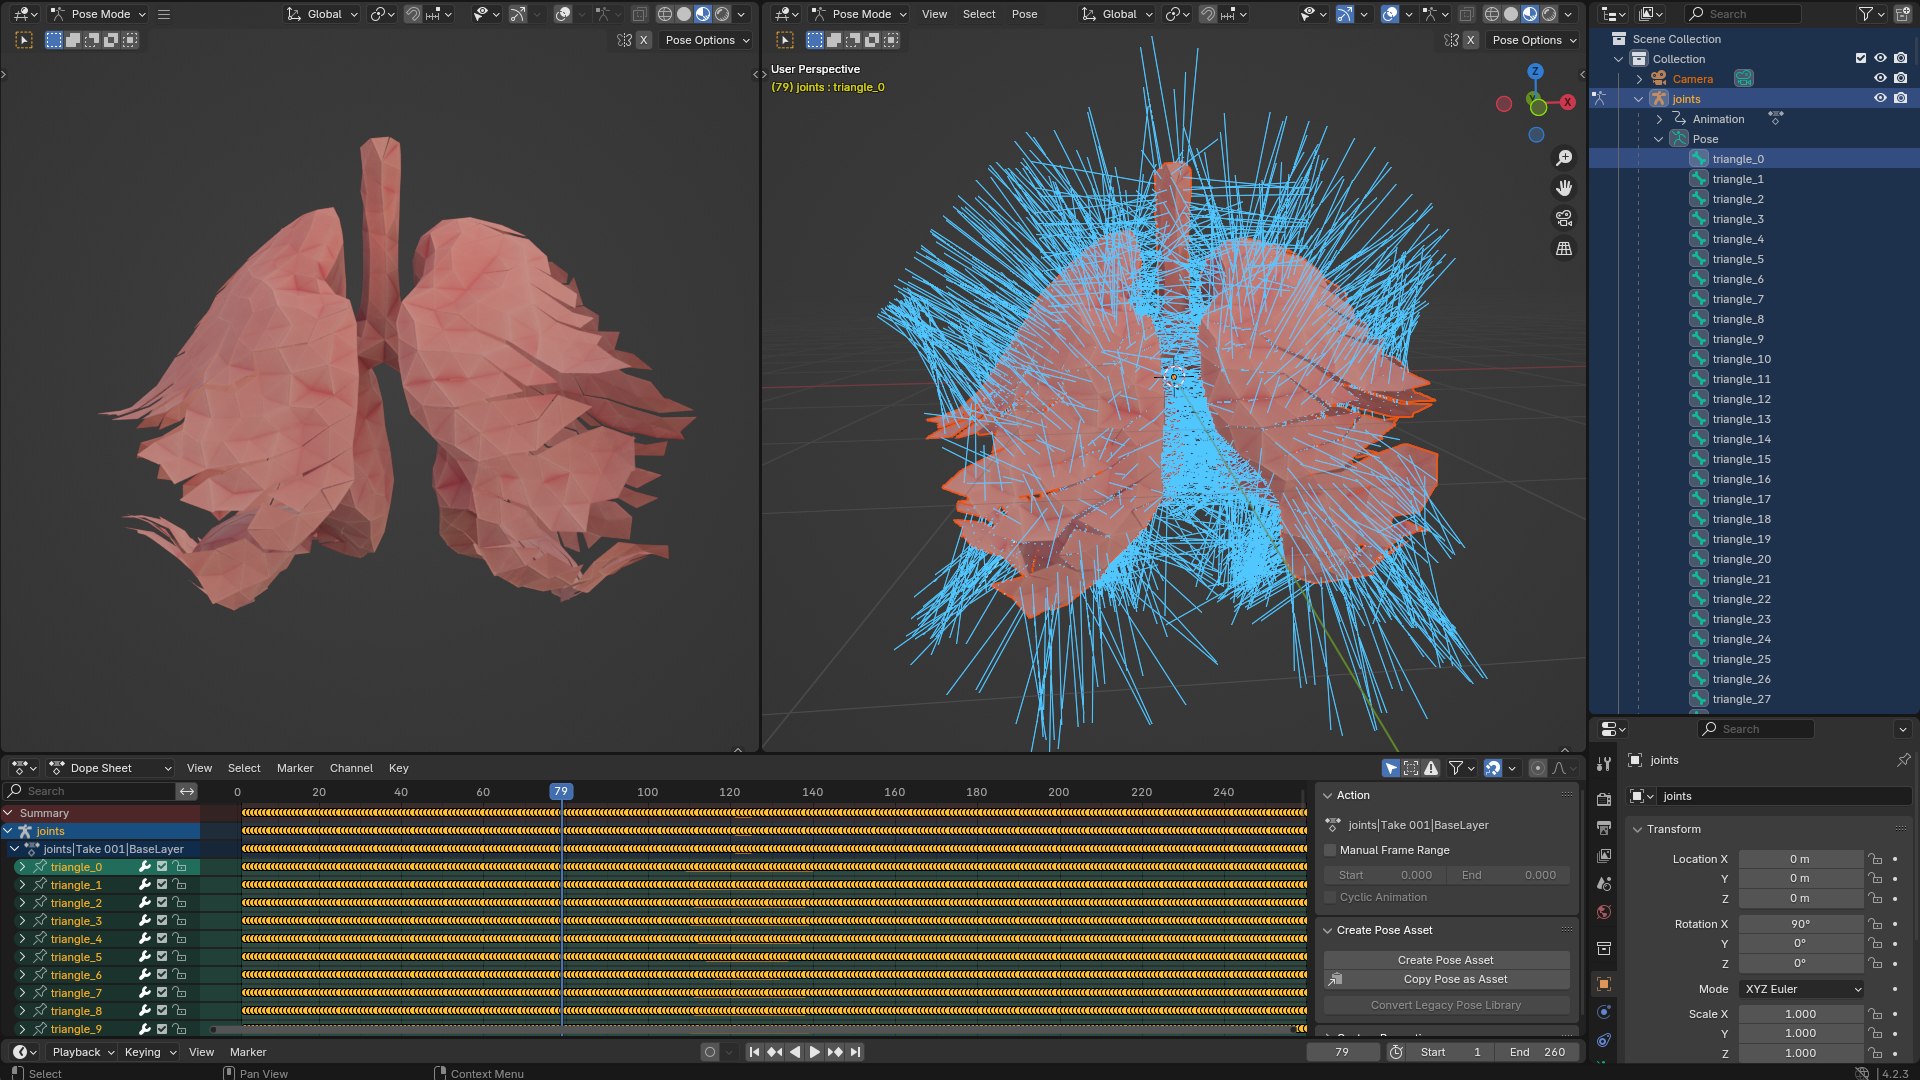Collapse the Transform panel

click(x=1638, y=829)
